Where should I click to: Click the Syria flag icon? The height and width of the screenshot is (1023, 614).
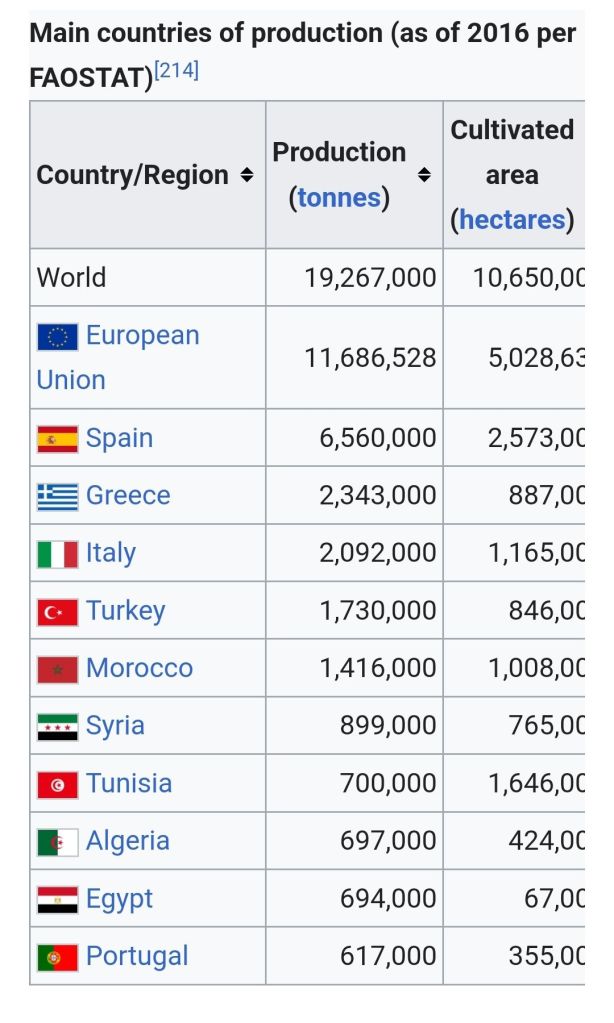point(57,727)
